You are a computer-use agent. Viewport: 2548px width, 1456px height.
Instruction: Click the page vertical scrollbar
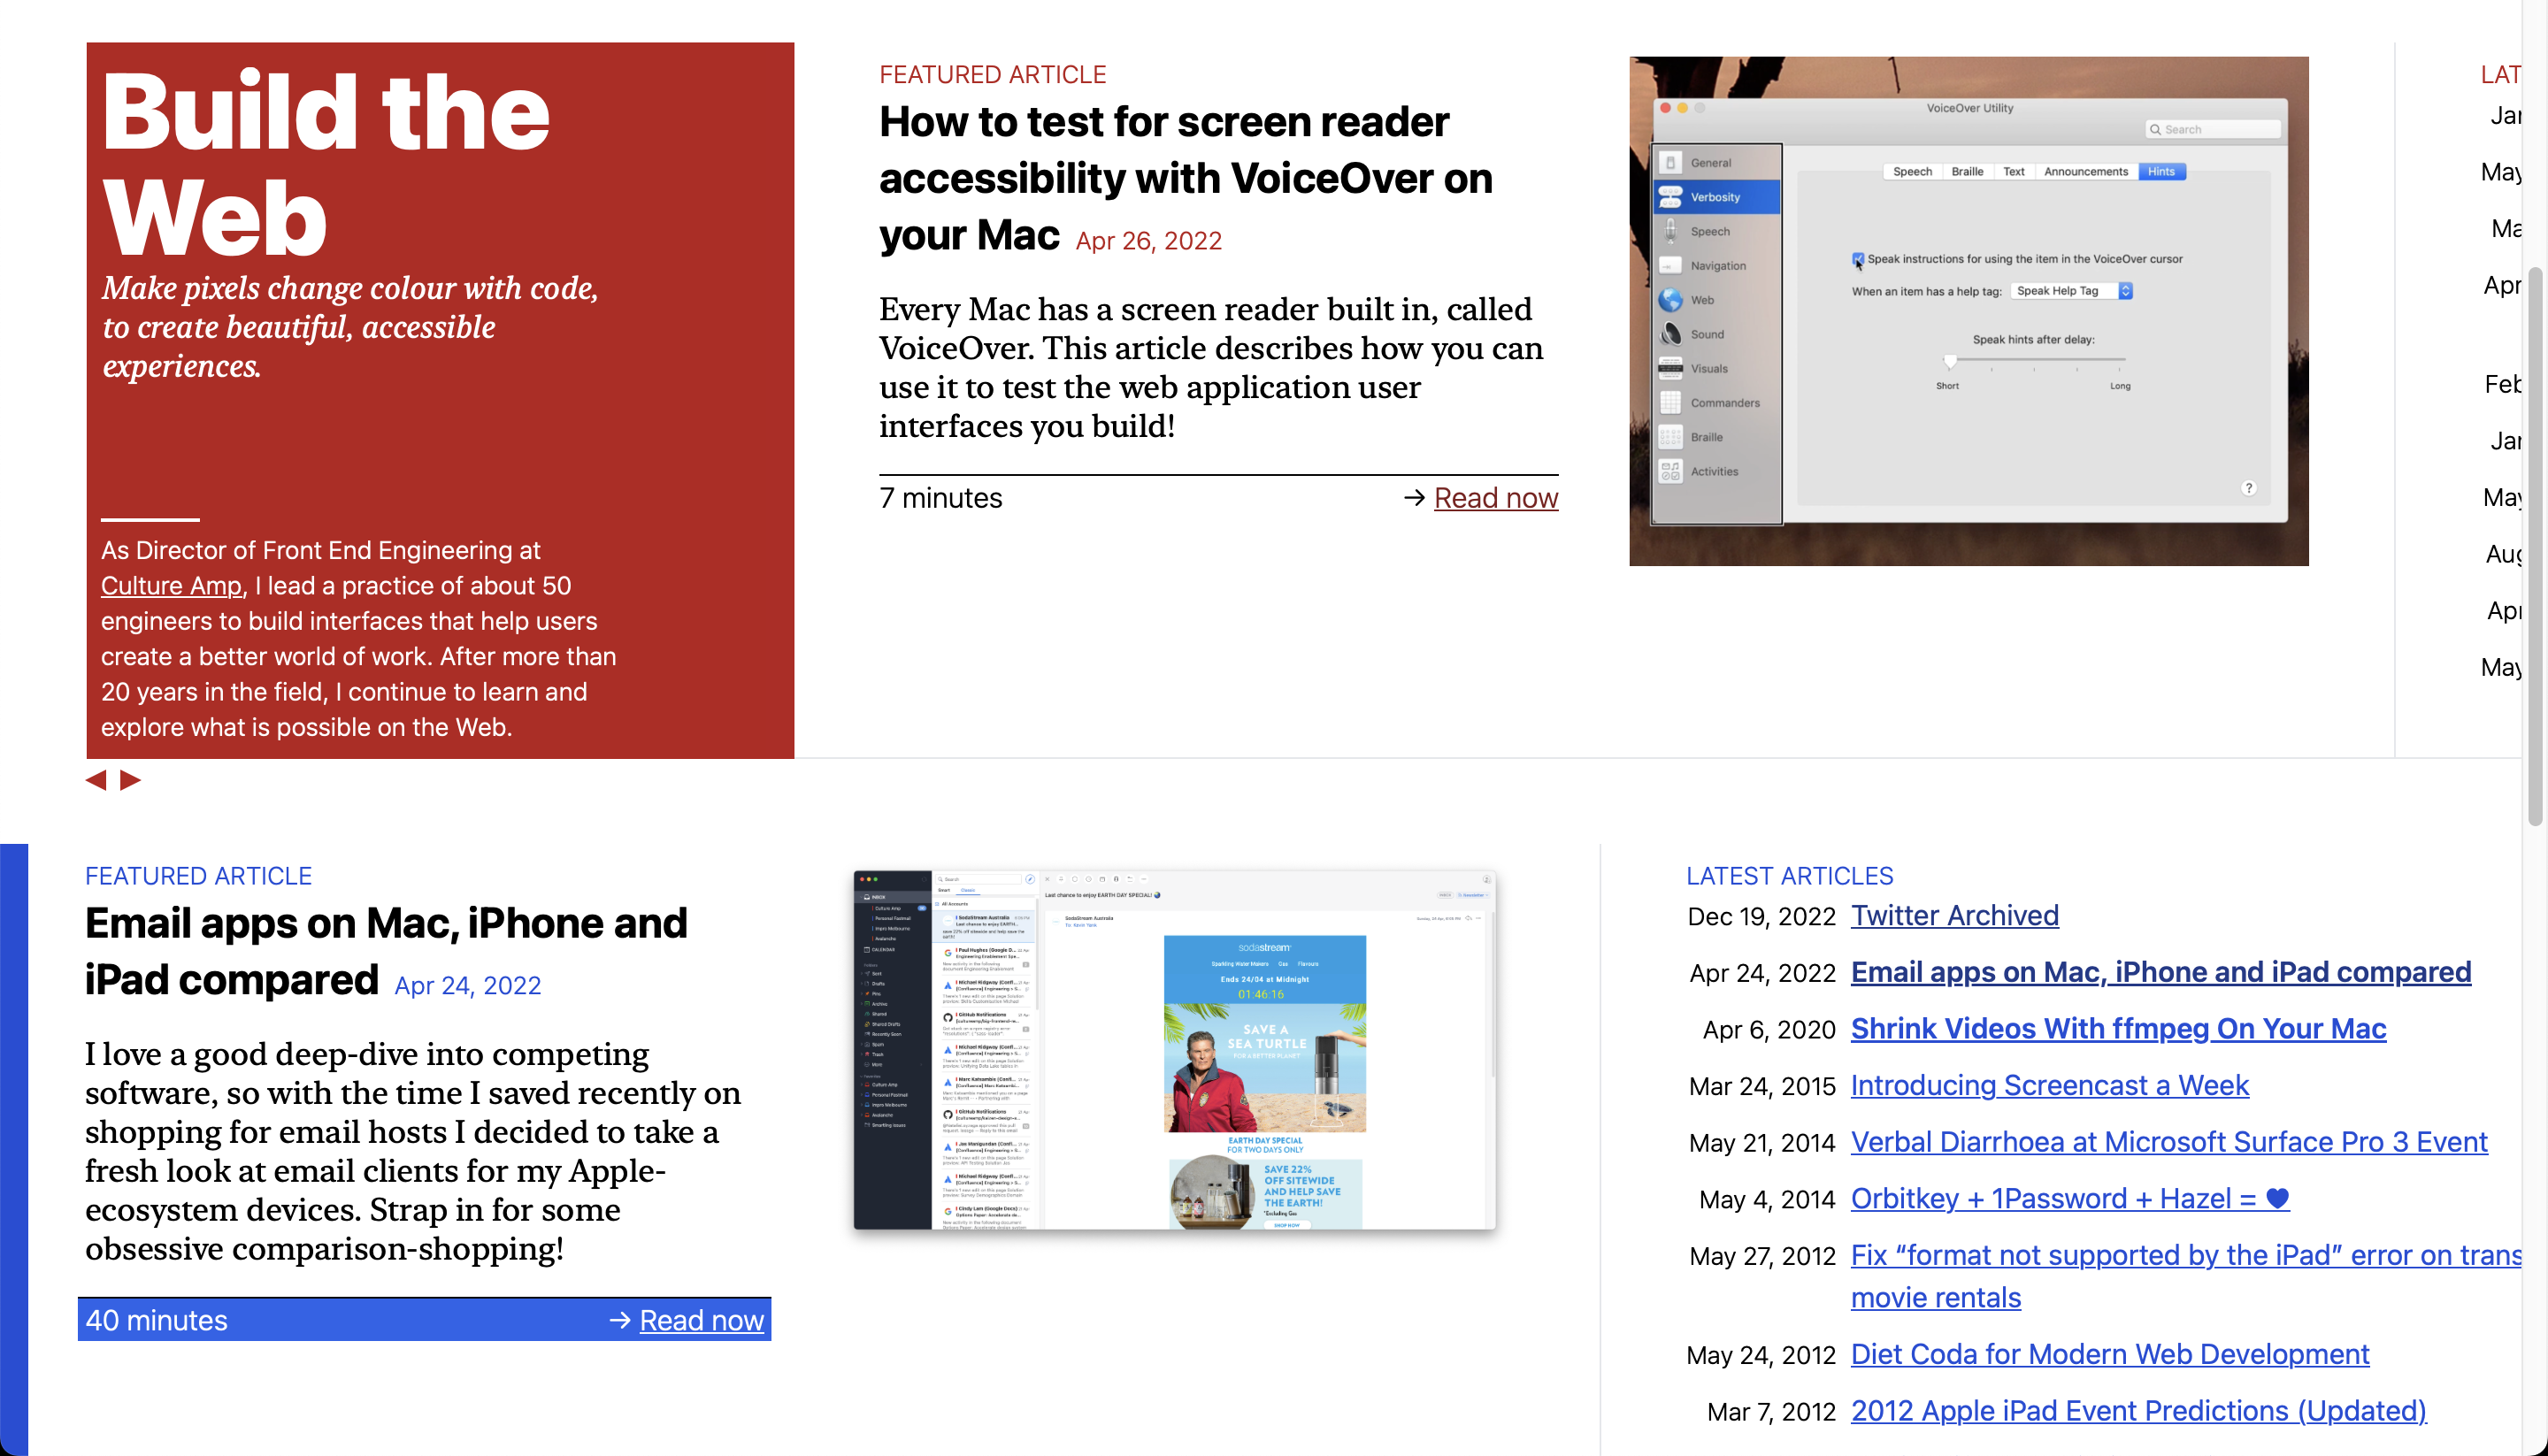point(2535,546)
